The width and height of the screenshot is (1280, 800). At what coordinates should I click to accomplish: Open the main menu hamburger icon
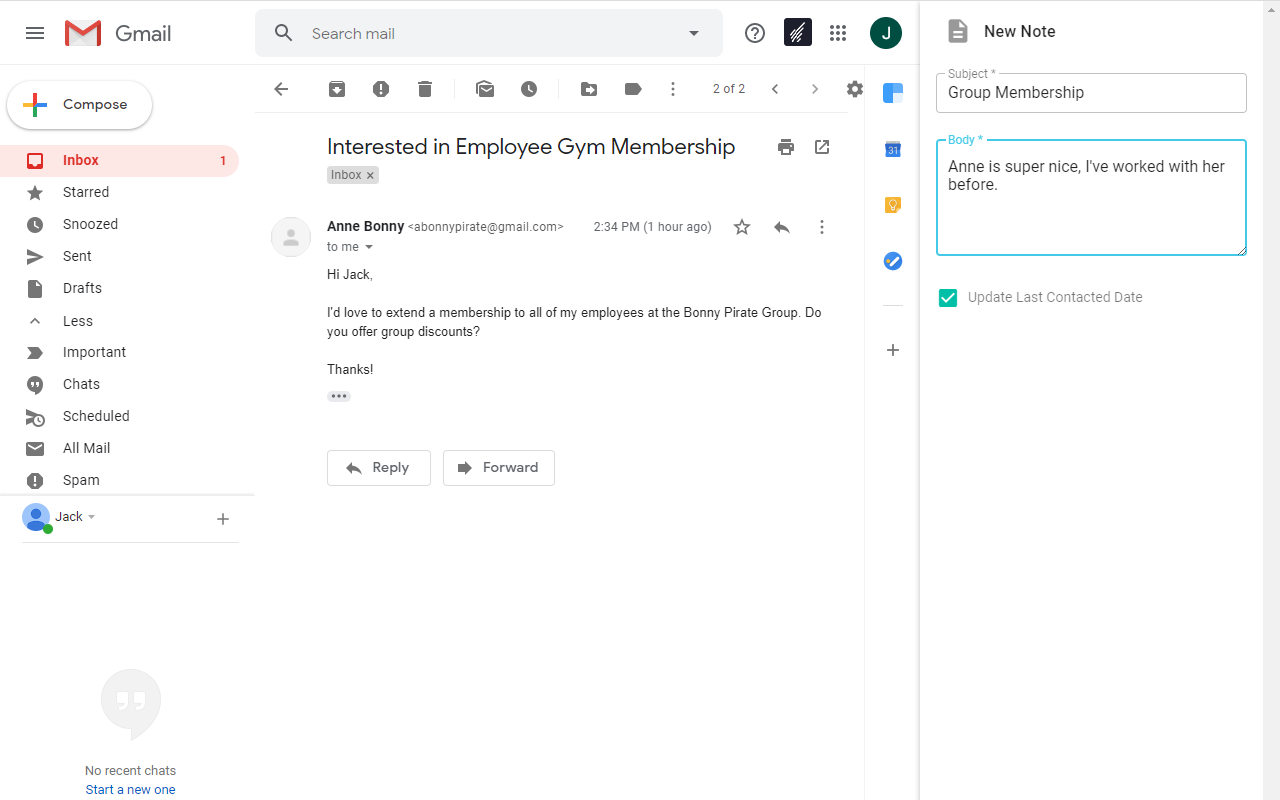(35, 33)
